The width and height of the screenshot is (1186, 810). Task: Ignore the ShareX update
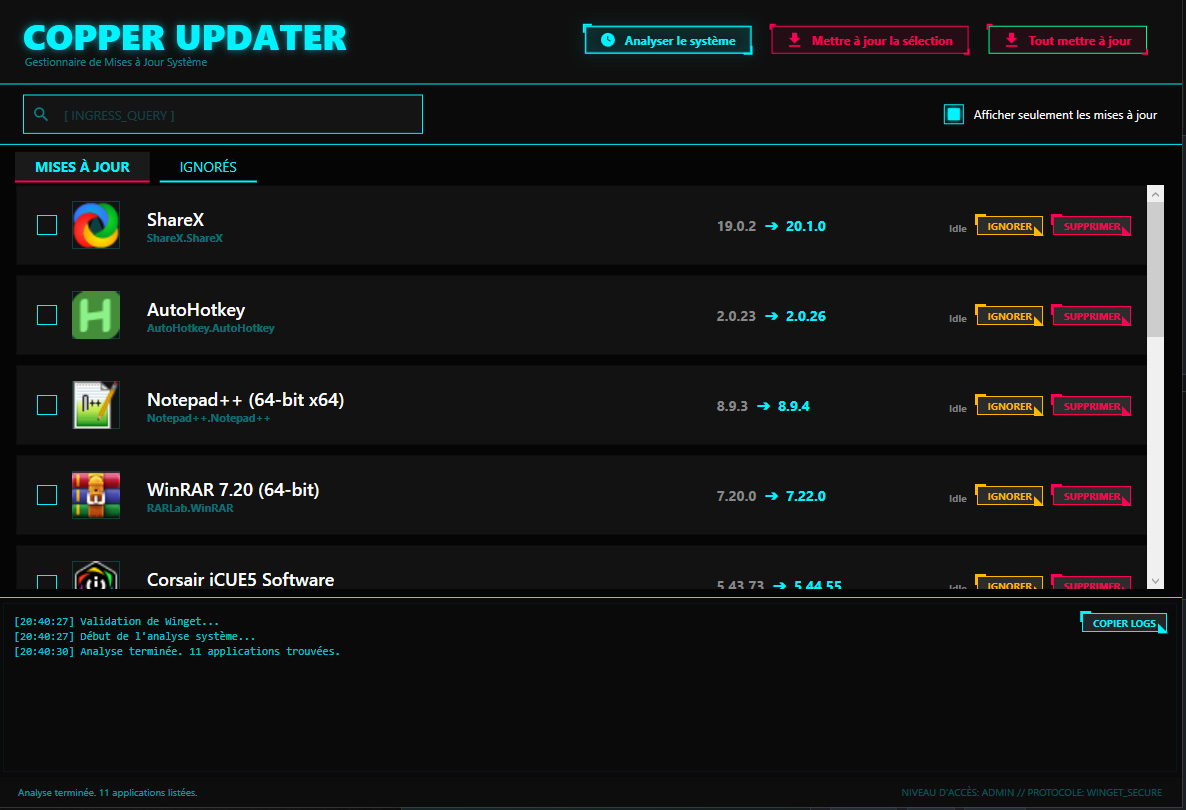pos(1009,226)
